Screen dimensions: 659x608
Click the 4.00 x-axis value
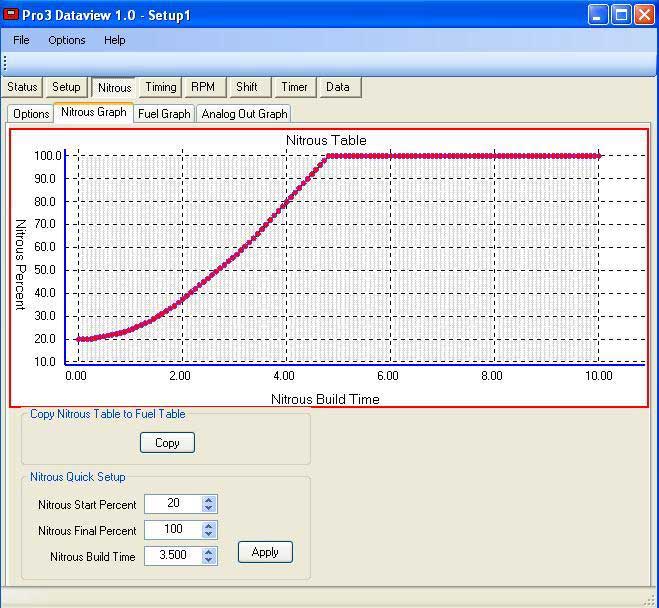tap(284, 376)
